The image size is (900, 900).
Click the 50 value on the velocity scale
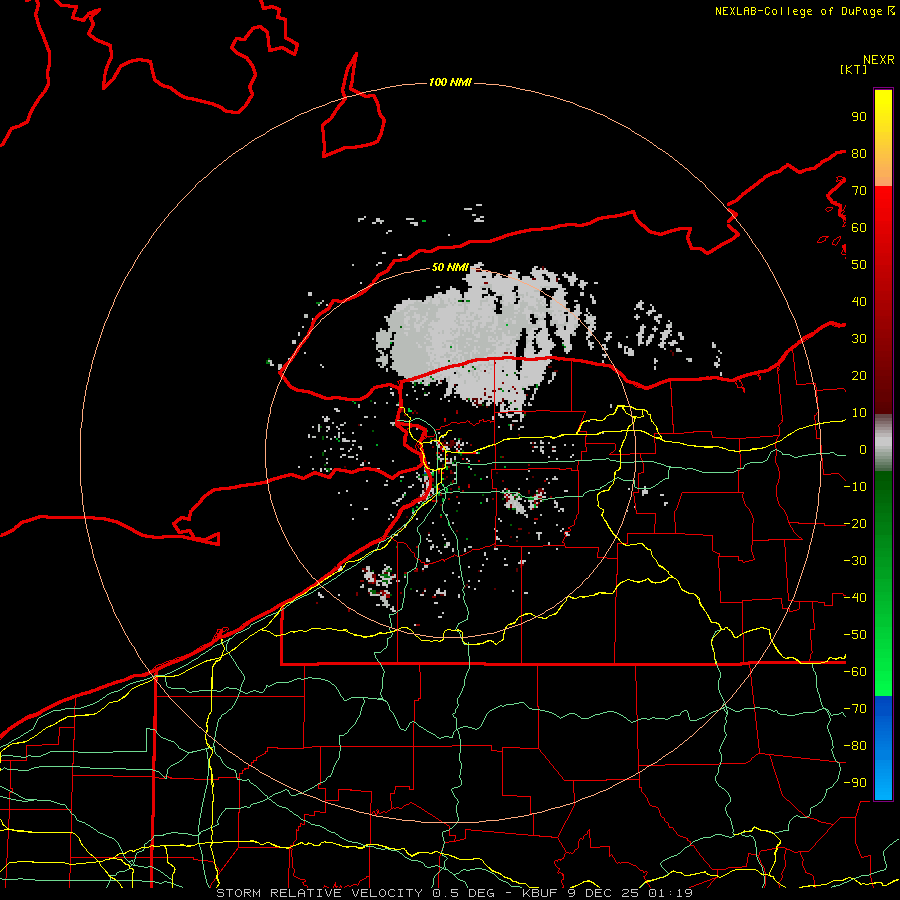click(859, 265)
